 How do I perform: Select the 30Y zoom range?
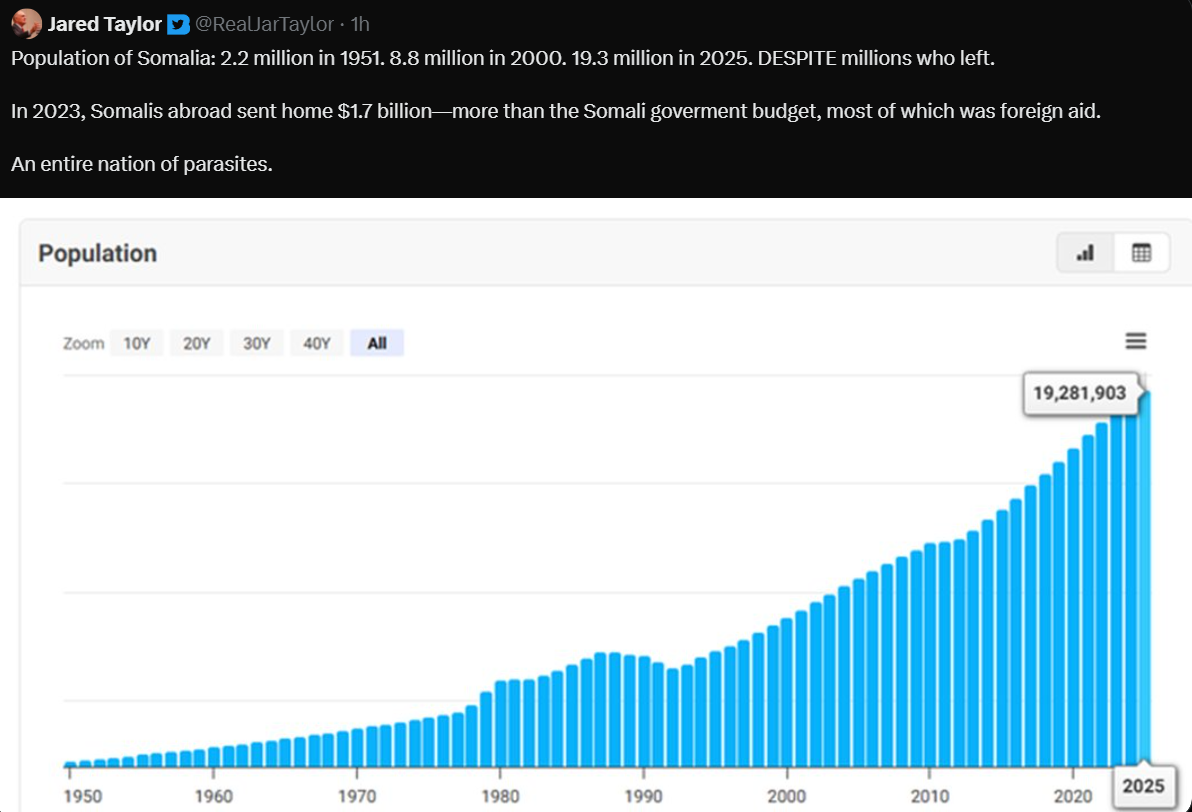coord(257,344)
